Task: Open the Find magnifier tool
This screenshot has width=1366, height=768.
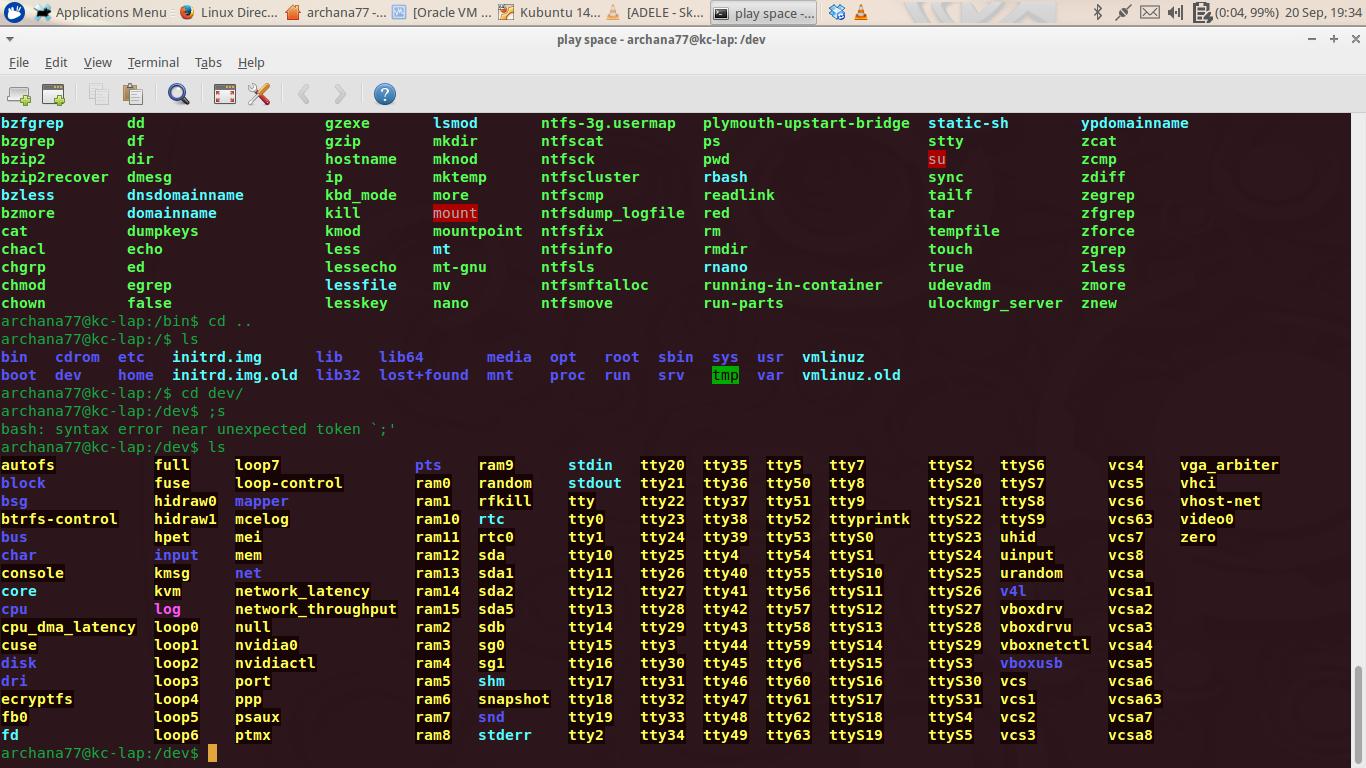Action: [179, 94]
